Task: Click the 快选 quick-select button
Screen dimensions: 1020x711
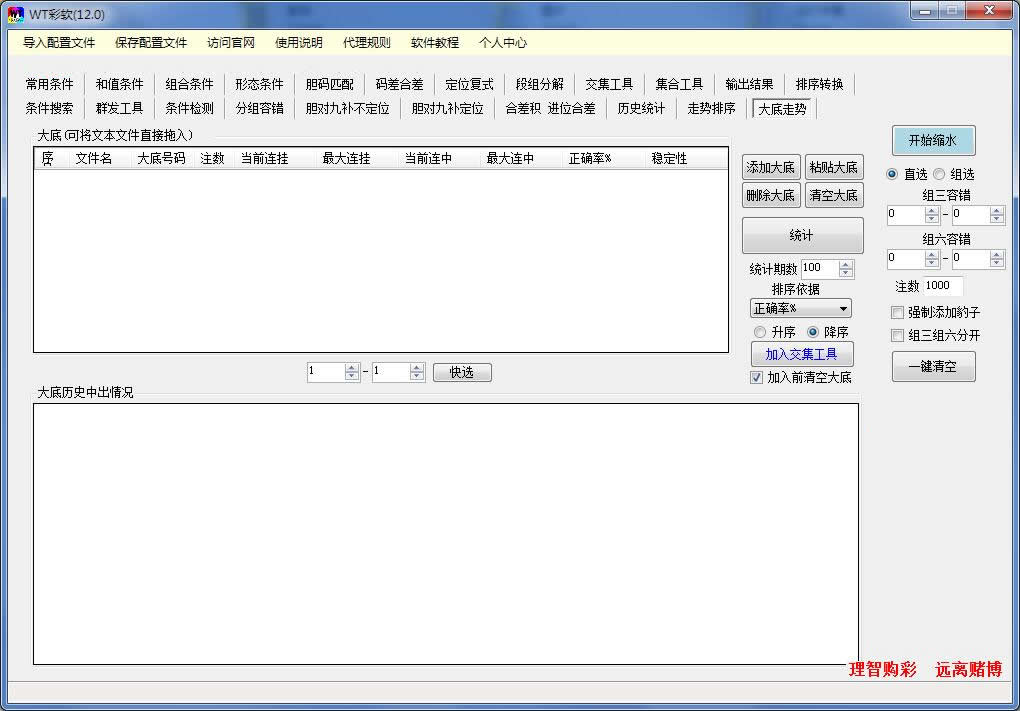Action: [x=461, y=372]
